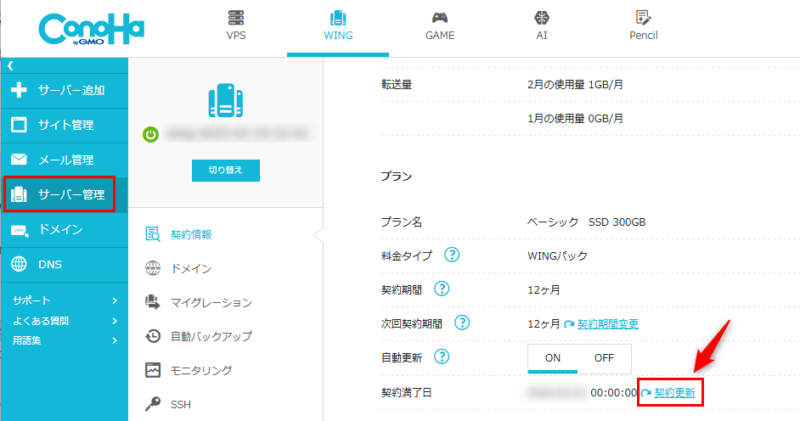Select the 1月の使用量 0GB/月 text

575,119
